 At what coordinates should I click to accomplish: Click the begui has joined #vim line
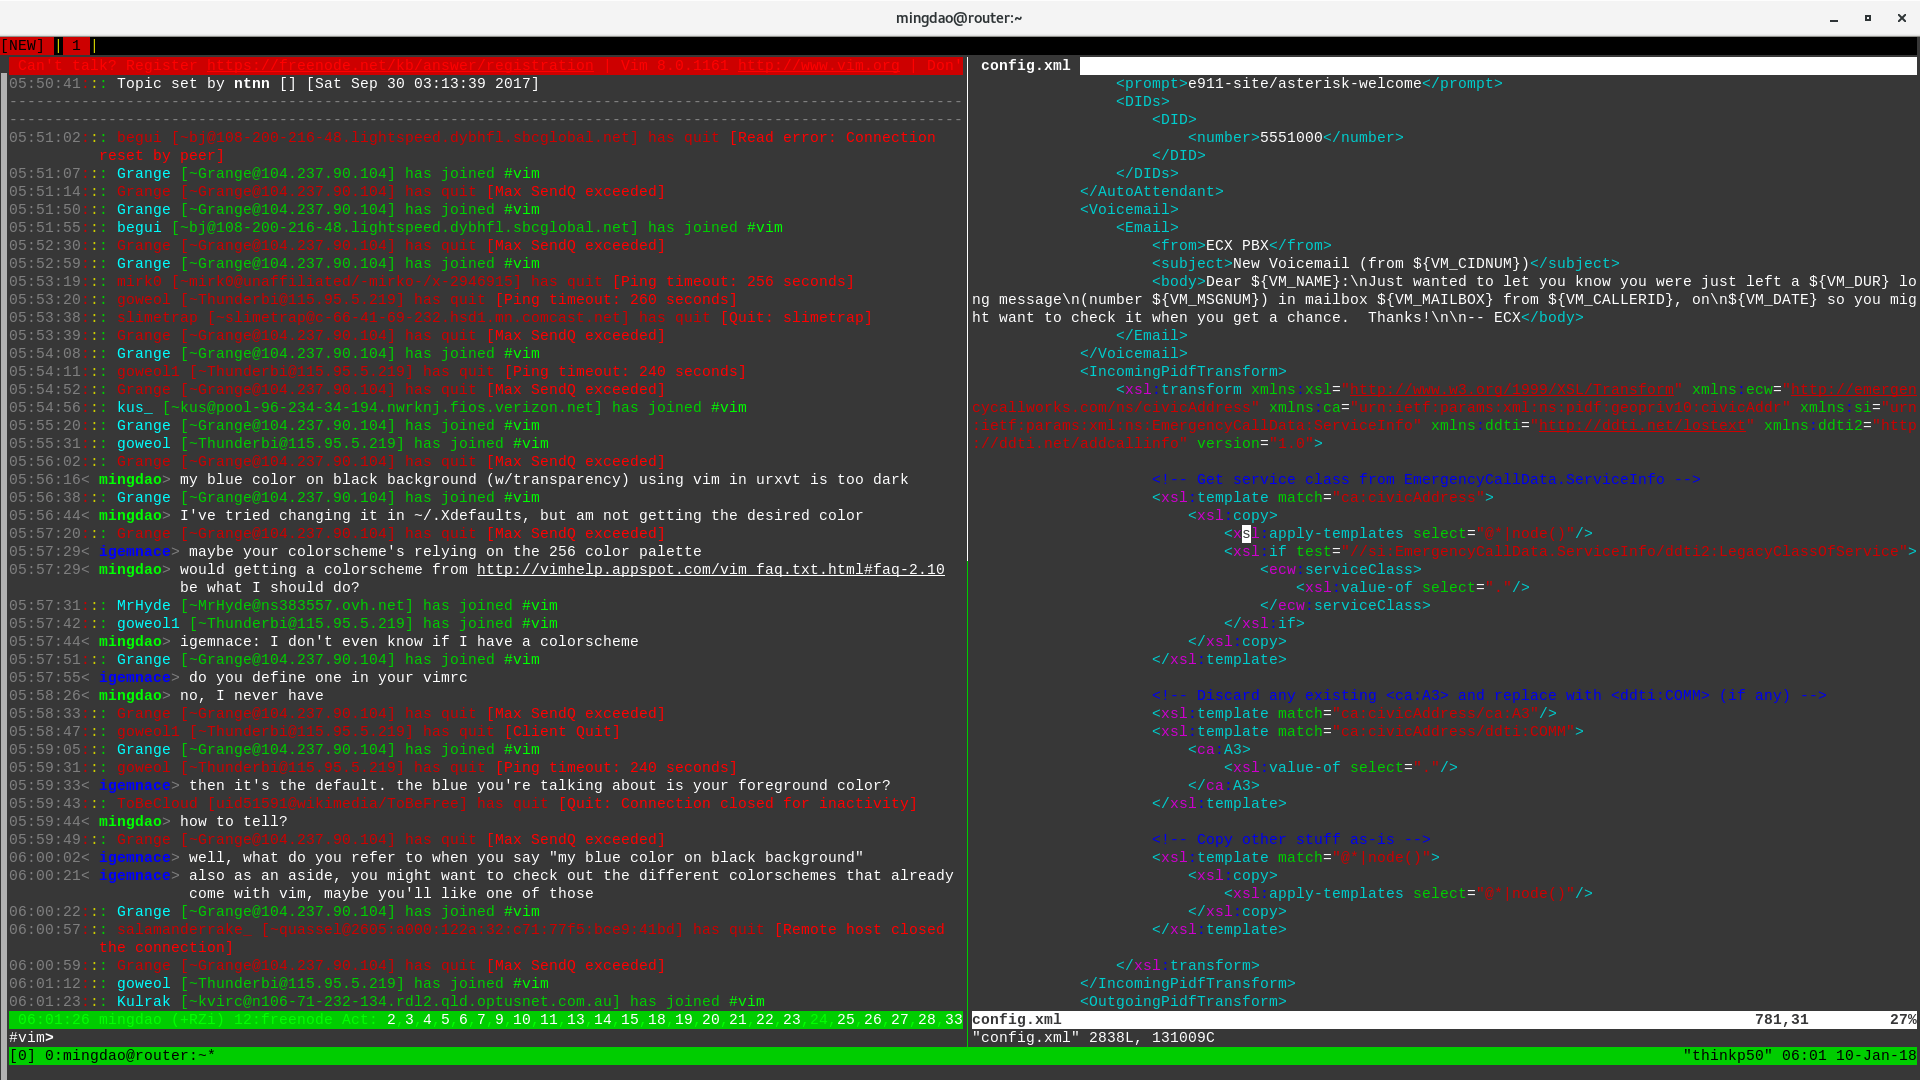396,228
